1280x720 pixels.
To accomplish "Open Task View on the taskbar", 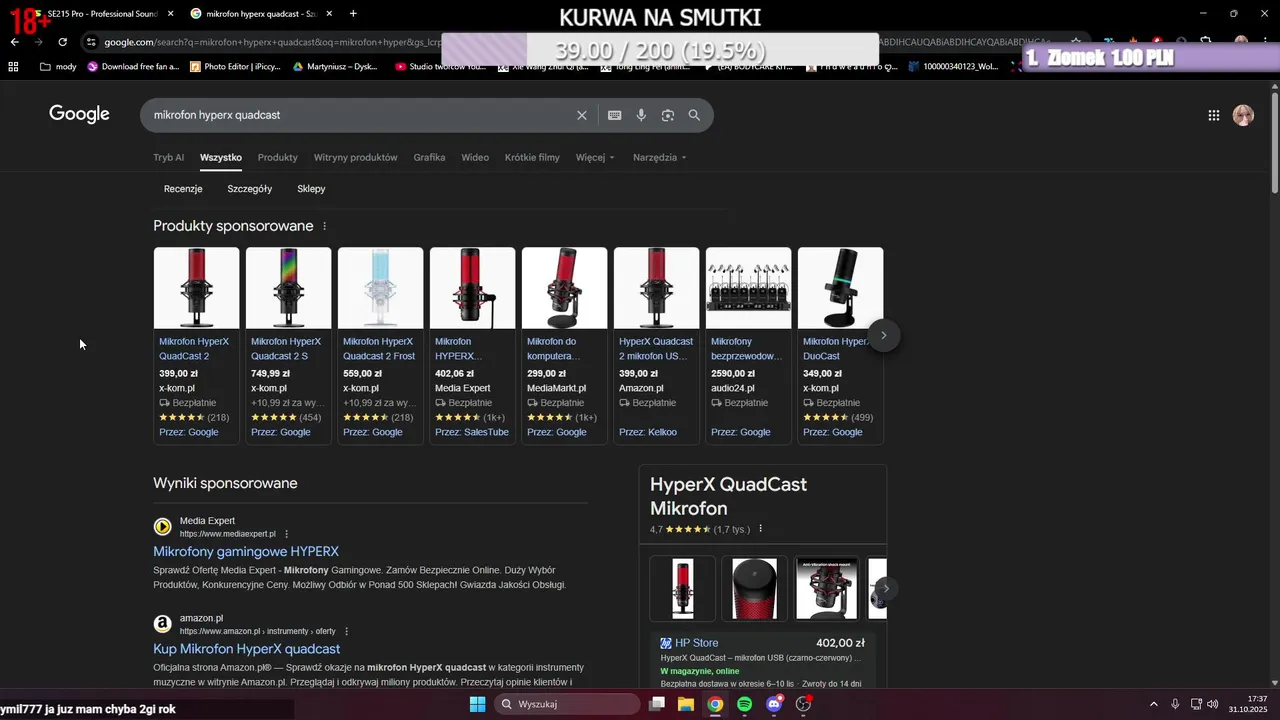I will pyautogui.click(x=657, y=704).
